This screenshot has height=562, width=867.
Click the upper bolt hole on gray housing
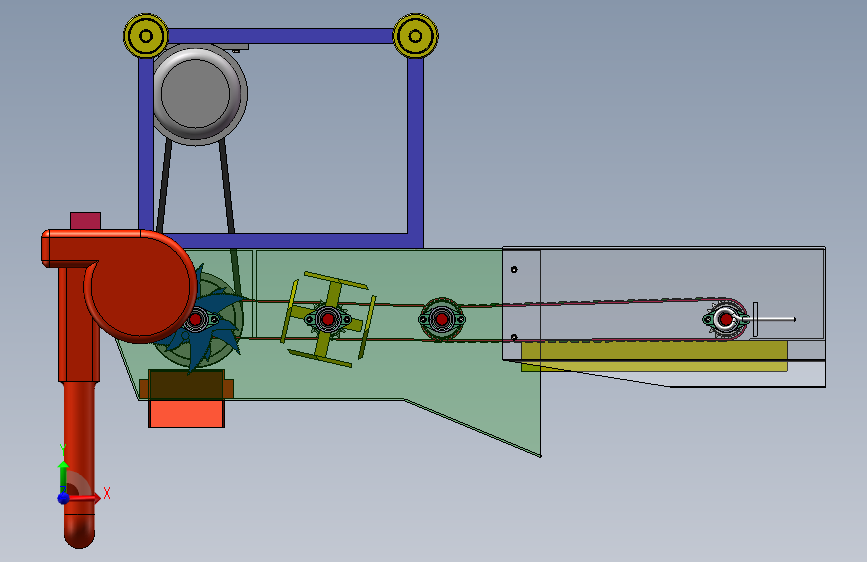(514, 269)
